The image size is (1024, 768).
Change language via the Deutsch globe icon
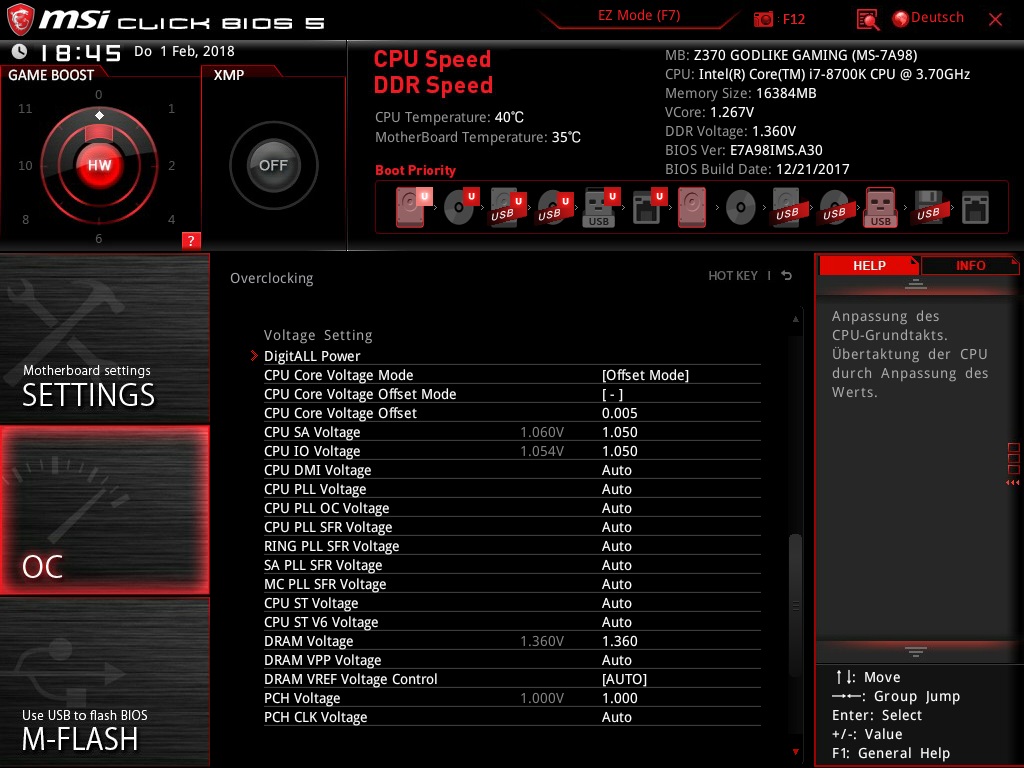click(x=901, y=19)
